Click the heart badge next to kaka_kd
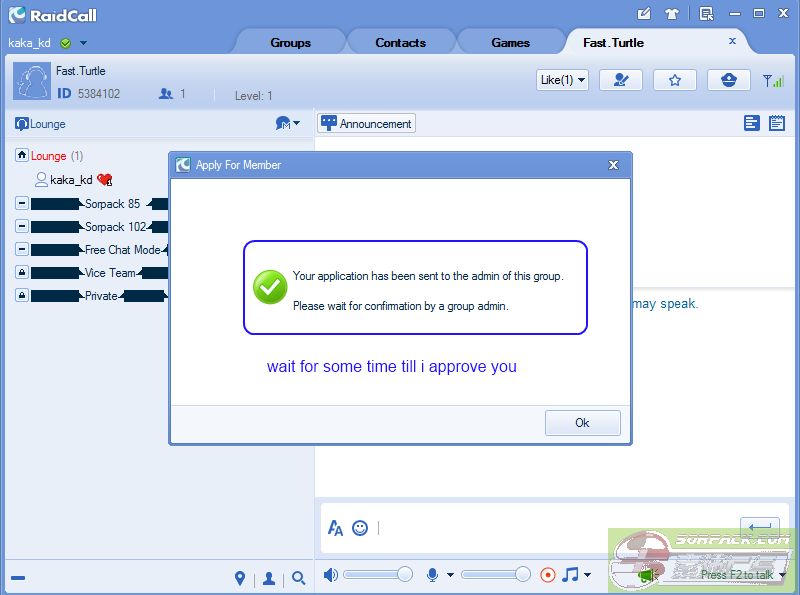The height and width of the screenshot is (595, 800). (x=105, y=180)
